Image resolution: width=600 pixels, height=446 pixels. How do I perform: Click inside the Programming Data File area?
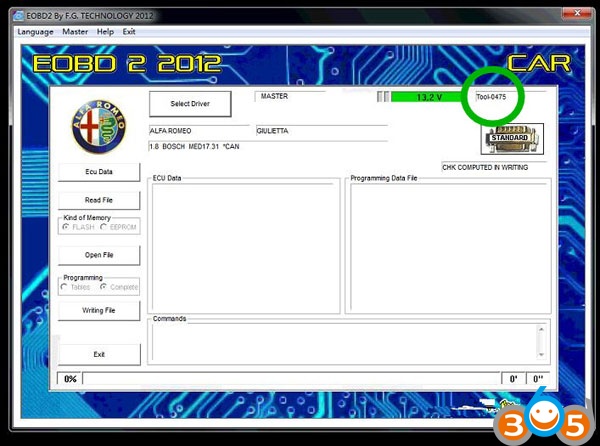pyautogui.click(x=448, y=247)
